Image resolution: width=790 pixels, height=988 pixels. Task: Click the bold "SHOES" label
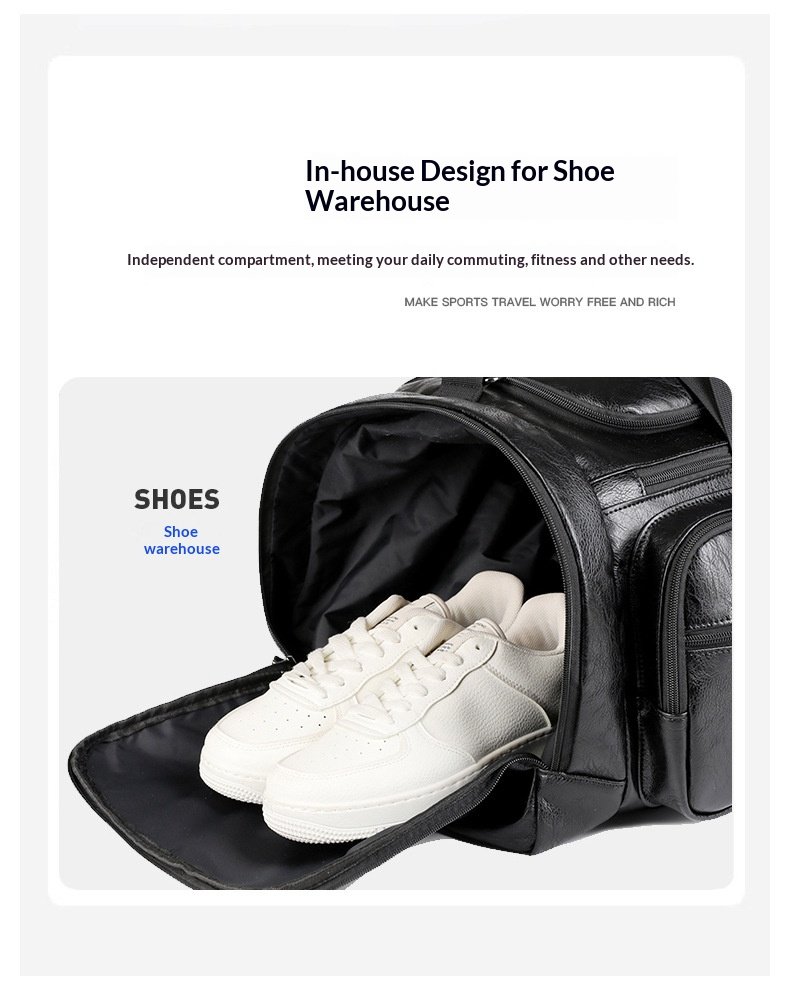(176, 499)
